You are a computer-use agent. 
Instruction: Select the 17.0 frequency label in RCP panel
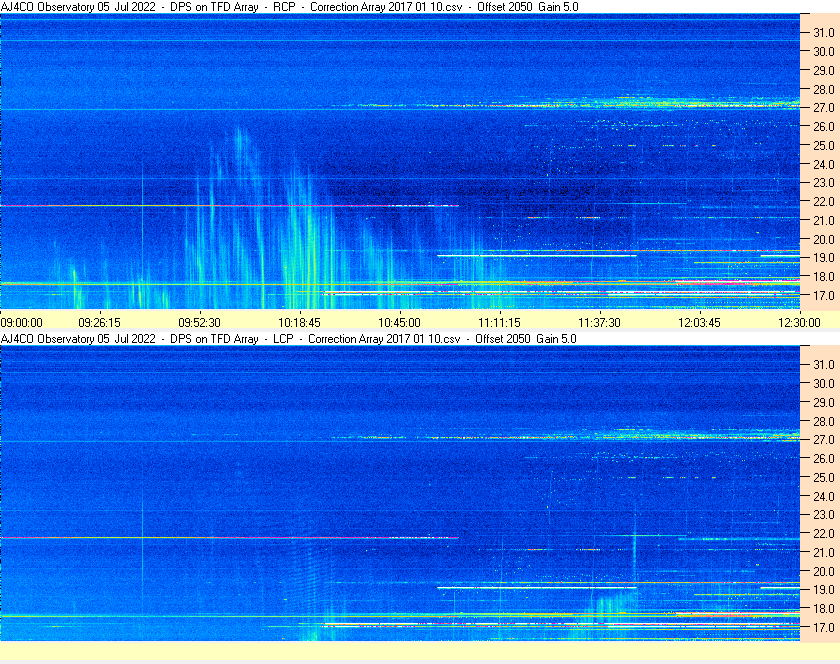pos(823,296)
